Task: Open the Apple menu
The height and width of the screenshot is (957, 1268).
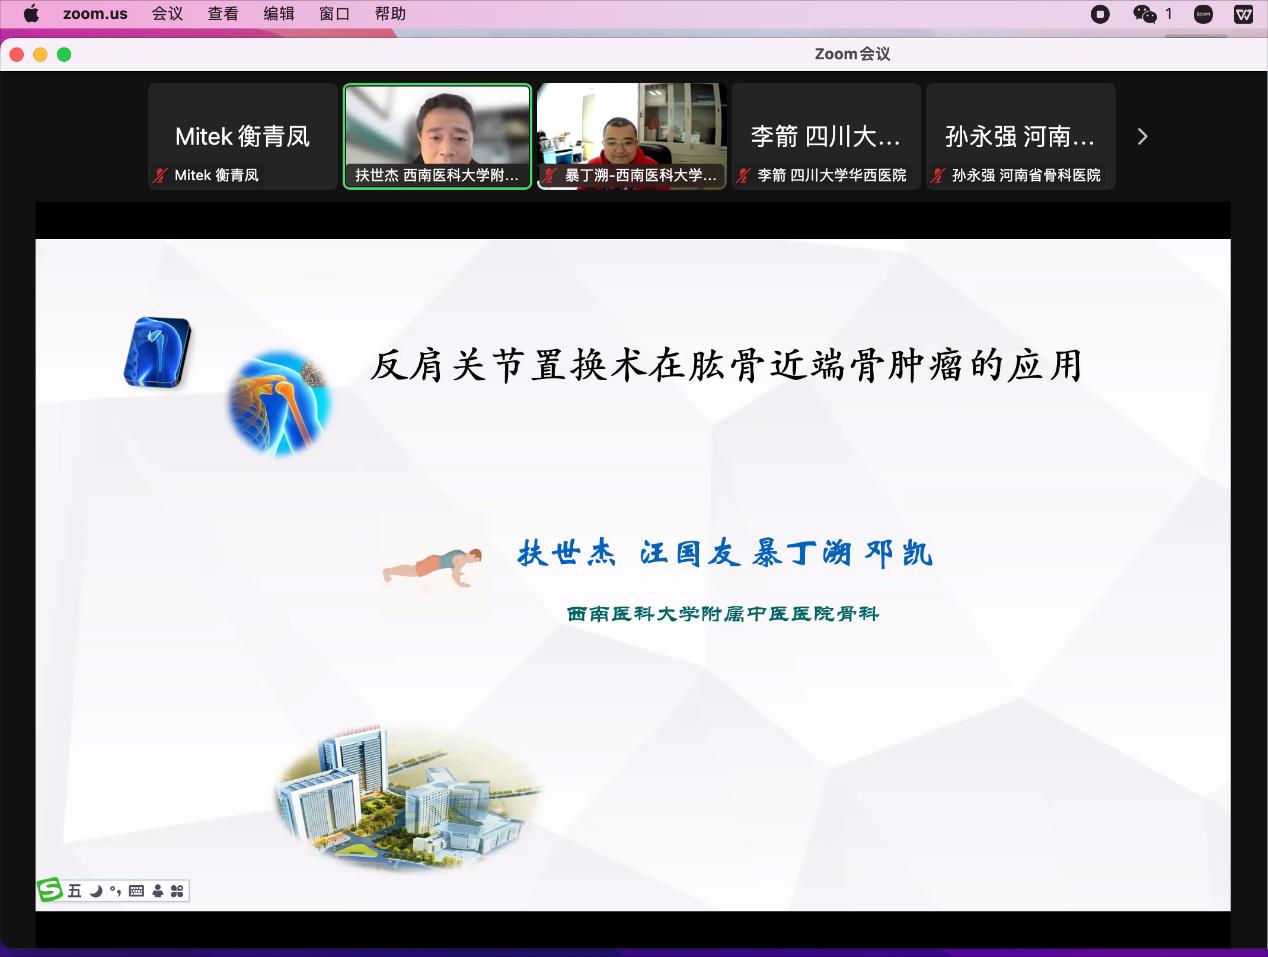Action: pos(31,14)
